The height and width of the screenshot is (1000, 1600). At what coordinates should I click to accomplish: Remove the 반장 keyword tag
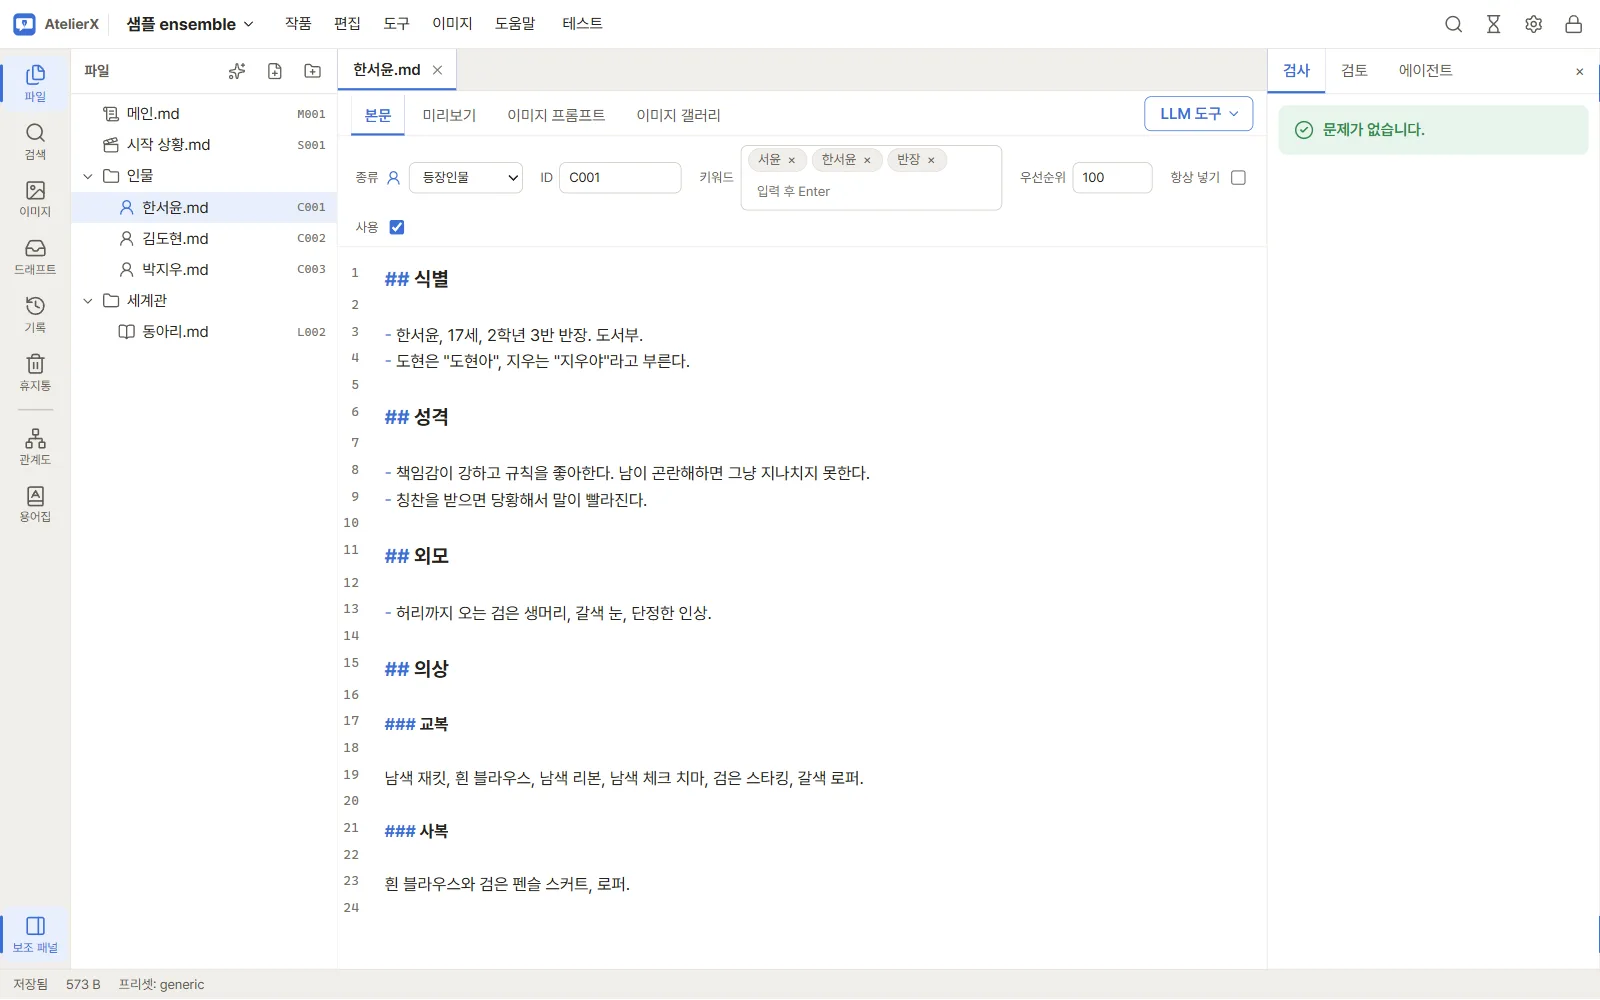(x=931, y=160)
